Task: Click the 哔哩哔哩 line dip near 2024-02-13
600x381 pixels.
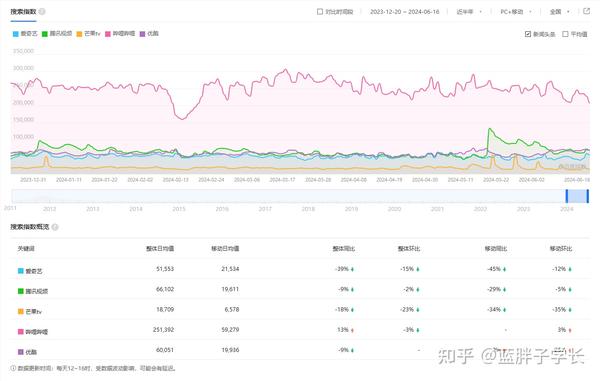Action: (182, 119)
